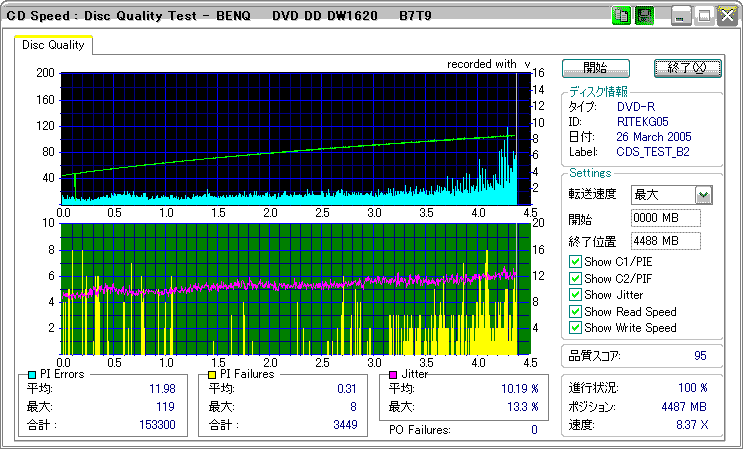The width and height of the screenshot is (743, 449).
Task: Toggle Show C2/PIF checkbox
Action: [575, 278]
